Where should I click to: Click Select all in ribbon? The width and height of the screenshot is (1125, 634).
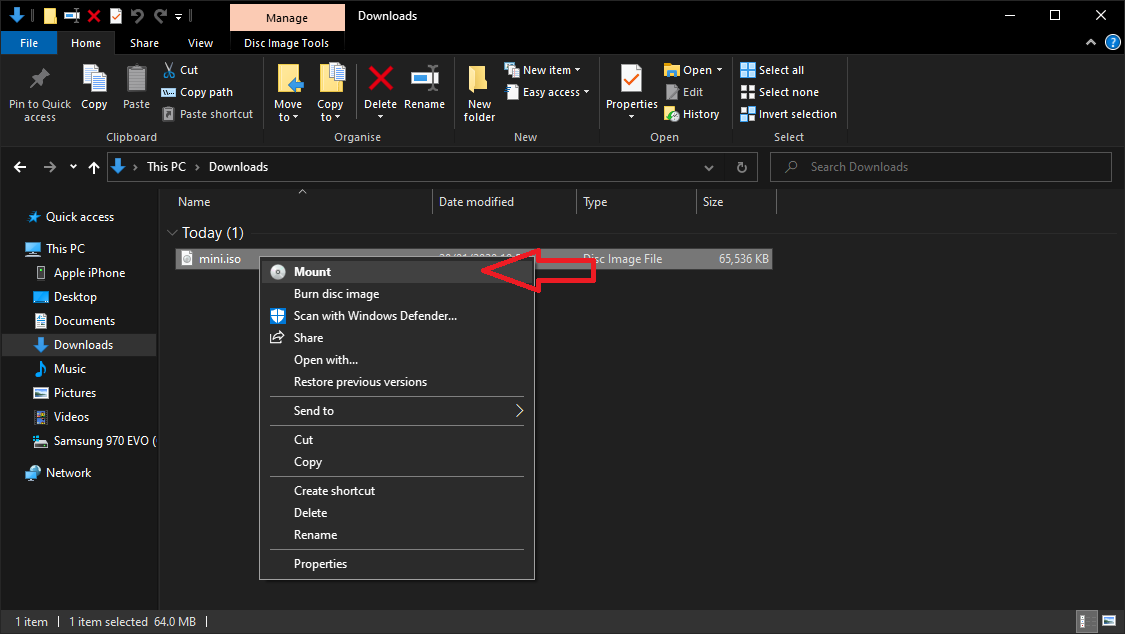click(x=772, y=70)
